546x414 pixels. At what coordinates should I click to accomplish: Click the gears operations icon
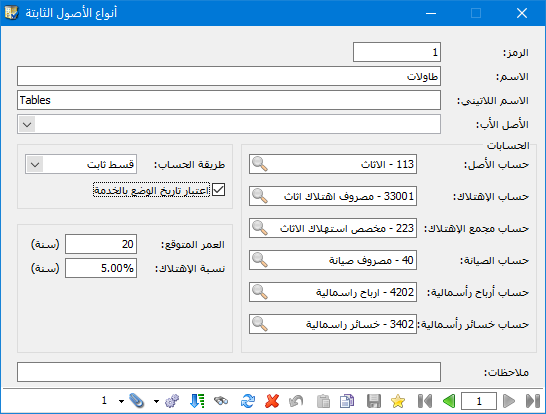pyautogui.click(x=172, y=401)
